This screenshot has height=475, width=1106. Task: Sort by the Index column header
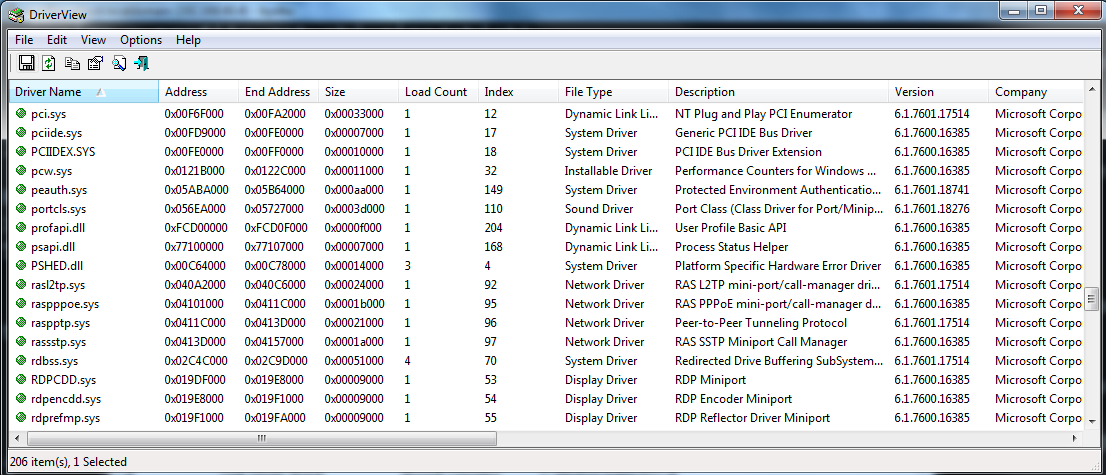tap(519, 92)
